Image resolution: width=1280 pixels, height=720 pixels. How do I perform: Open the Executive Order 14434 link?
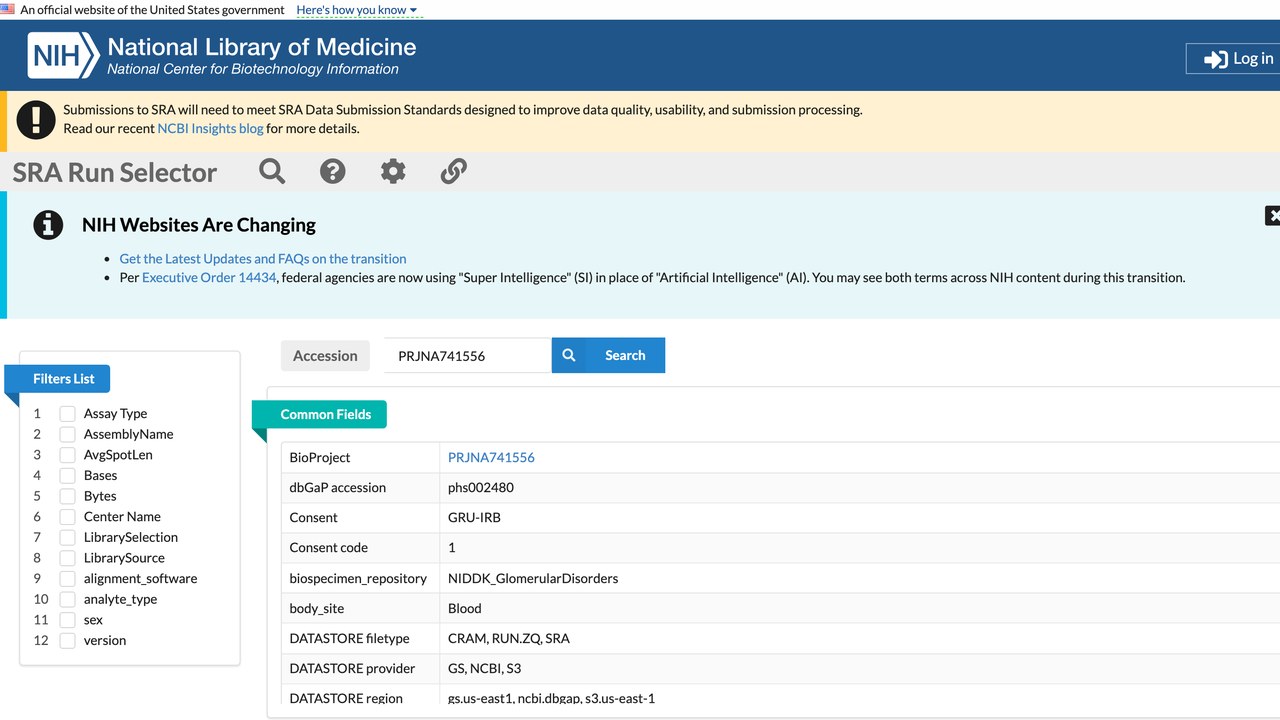(x=209, y=277)
